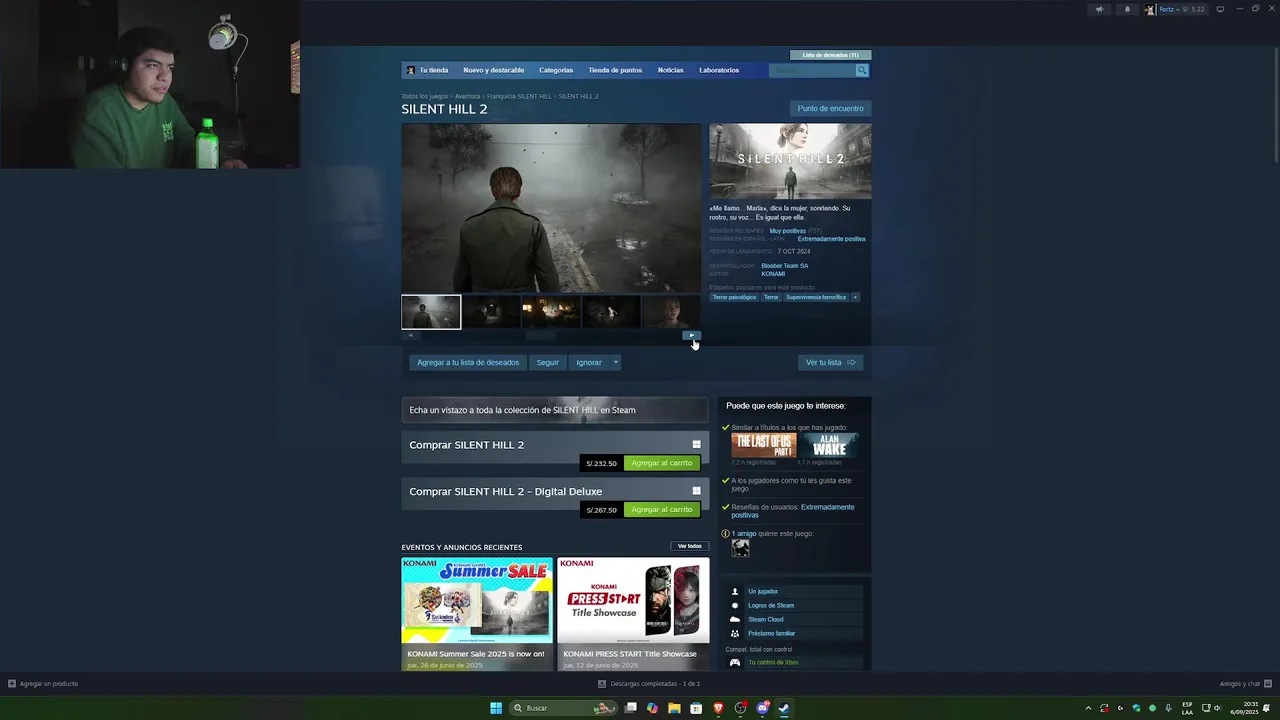Open Brave browser from taskbar
The image size is (1280, 720).
point(718,708)
